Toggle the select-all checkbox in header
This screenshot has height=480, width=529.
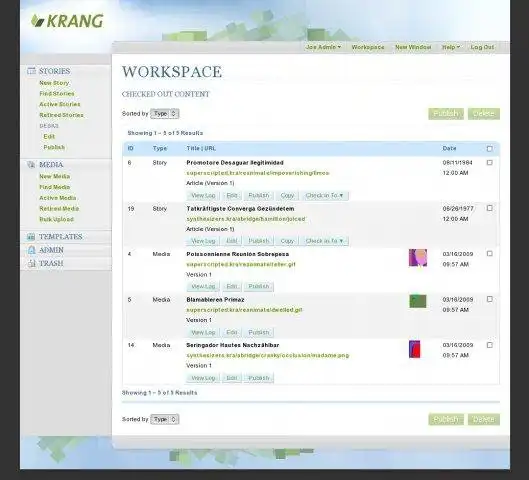(490, 148)
